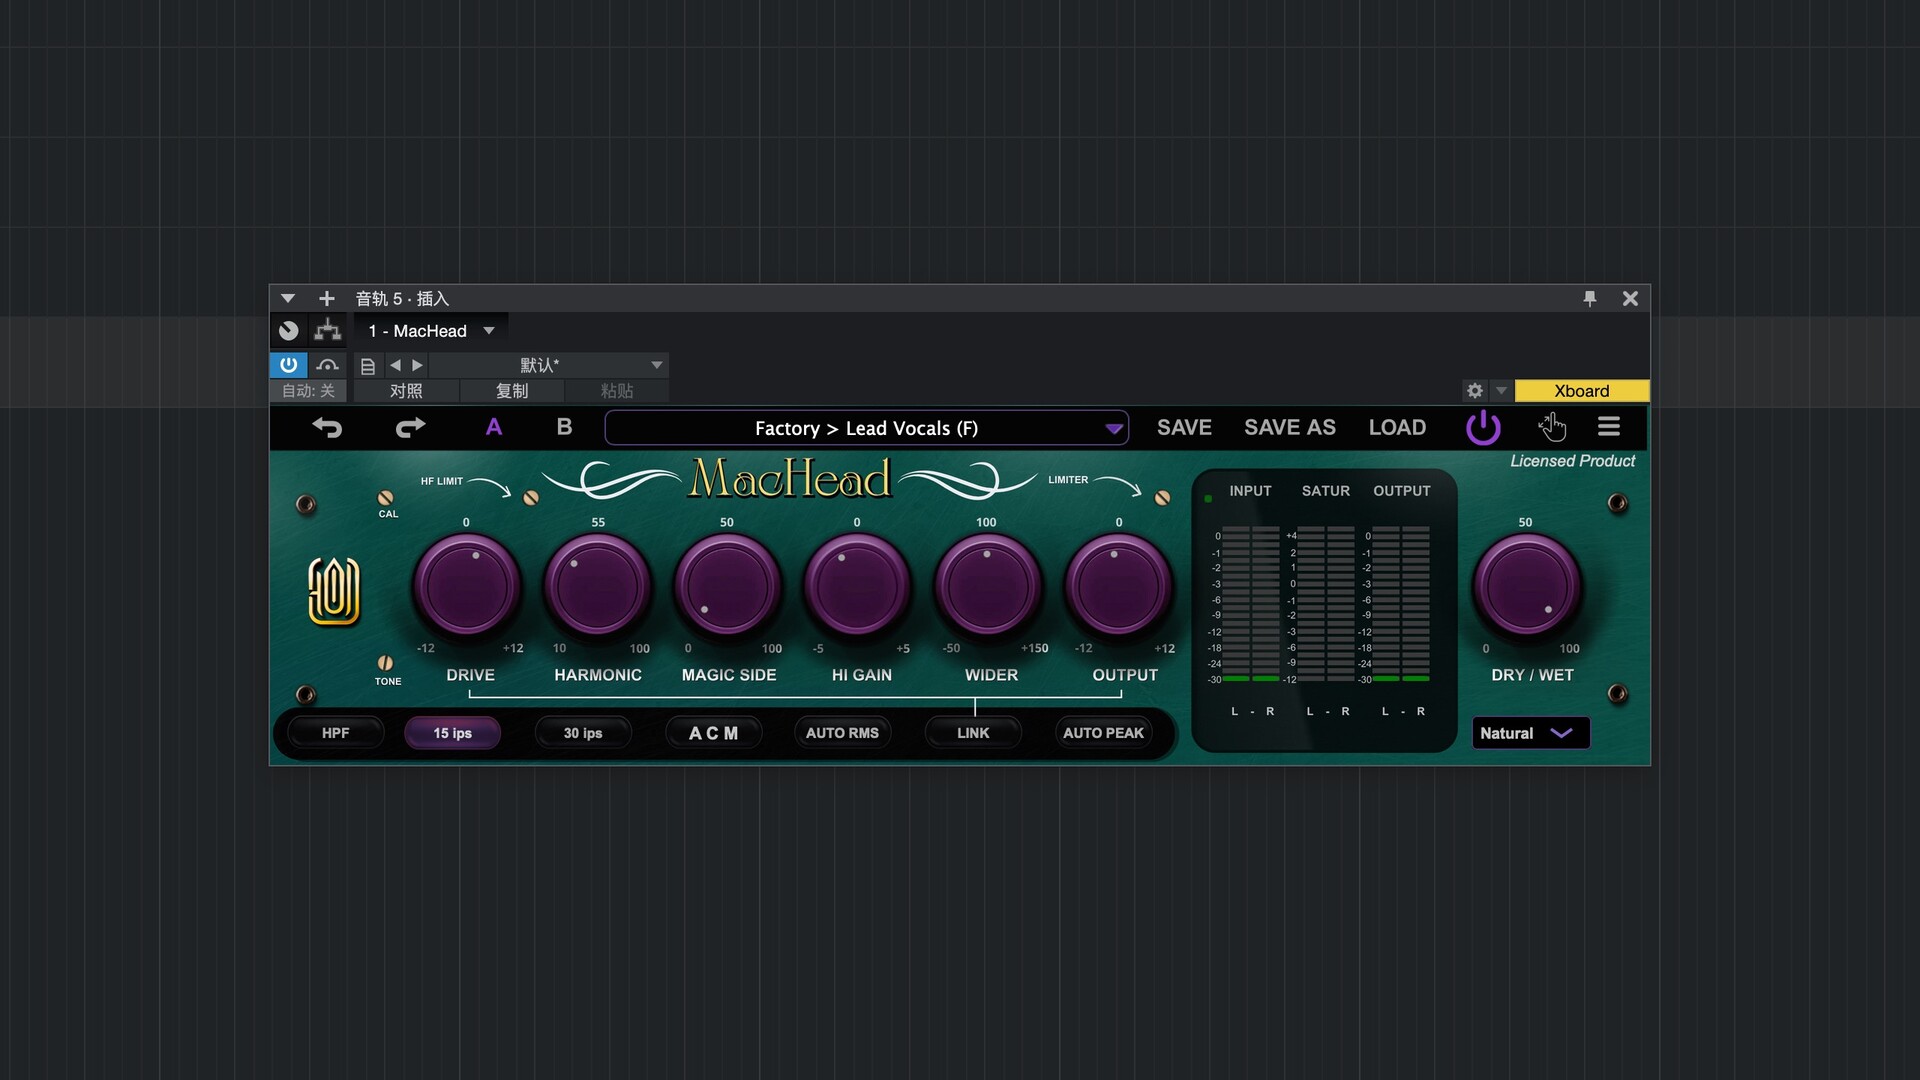Click the SAVE AS button
Image resolution: width=1920 pixels, height=1080 pixels.
1289,428
